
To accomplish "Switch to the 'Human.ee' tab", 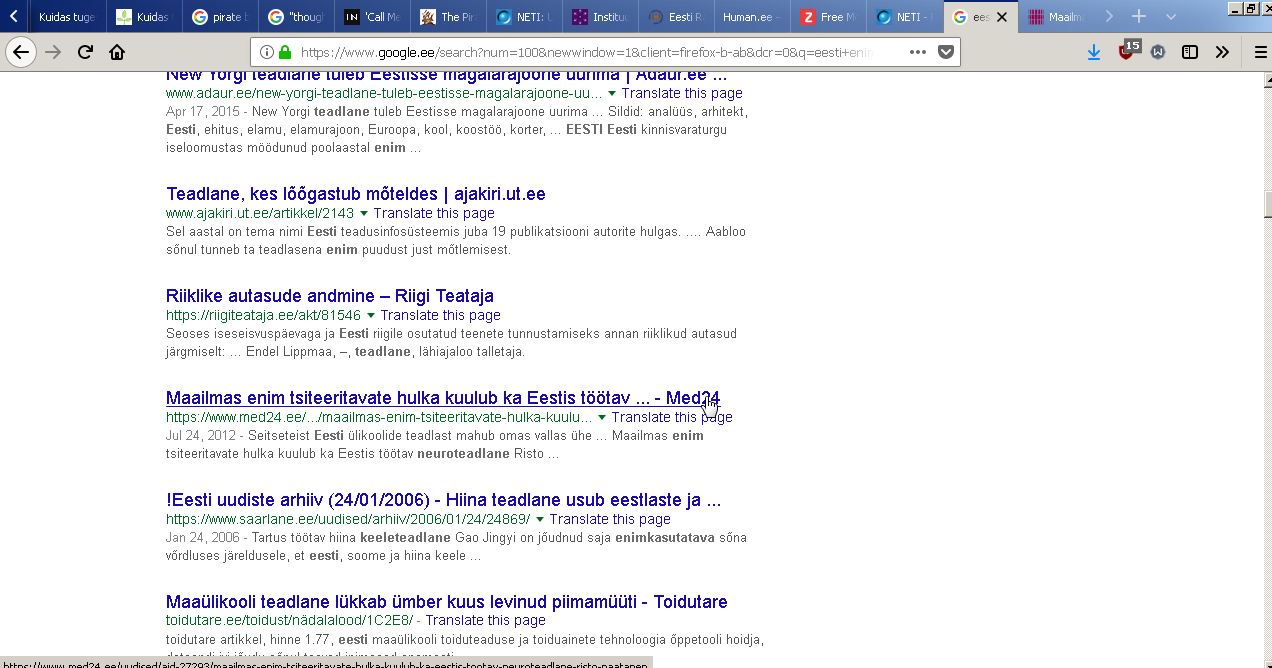I will pos(752,17).
